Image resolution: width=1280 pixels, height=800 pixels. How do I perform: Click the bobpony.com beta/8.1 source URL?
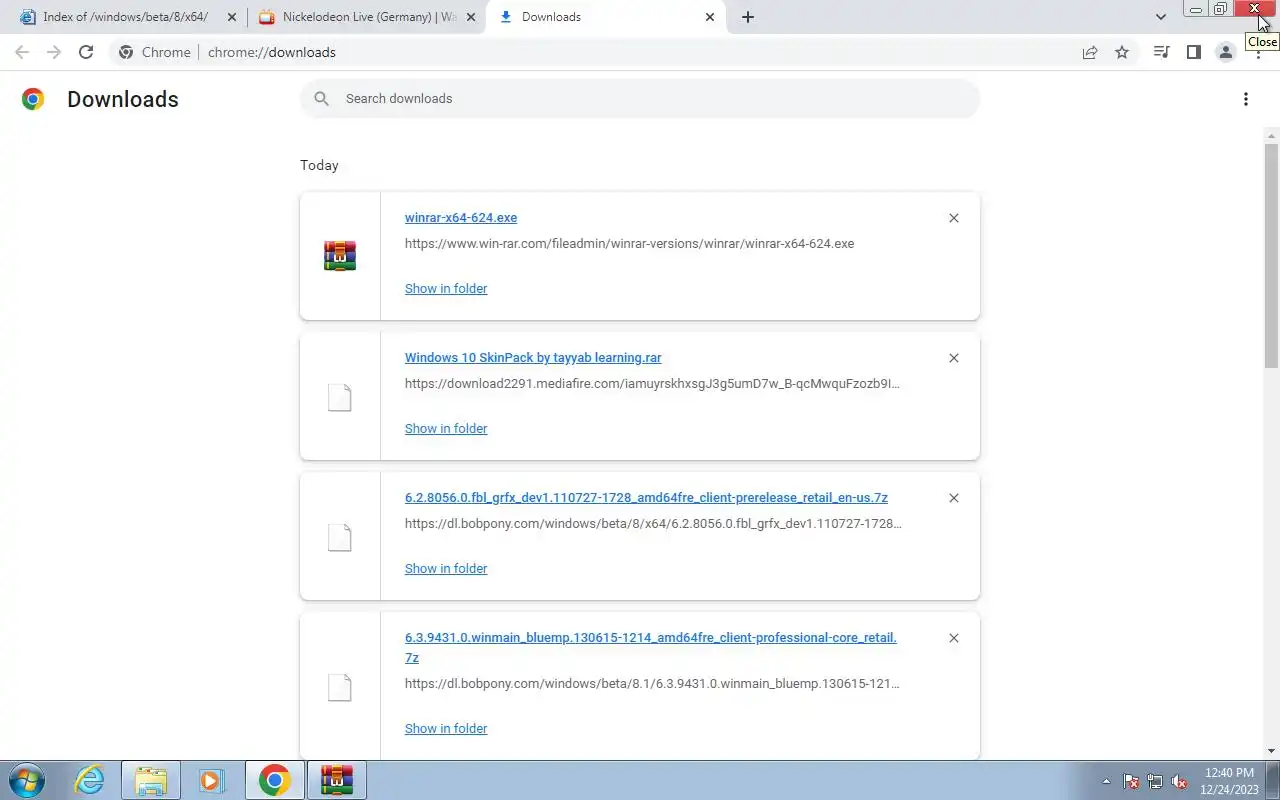pos(652,684)
